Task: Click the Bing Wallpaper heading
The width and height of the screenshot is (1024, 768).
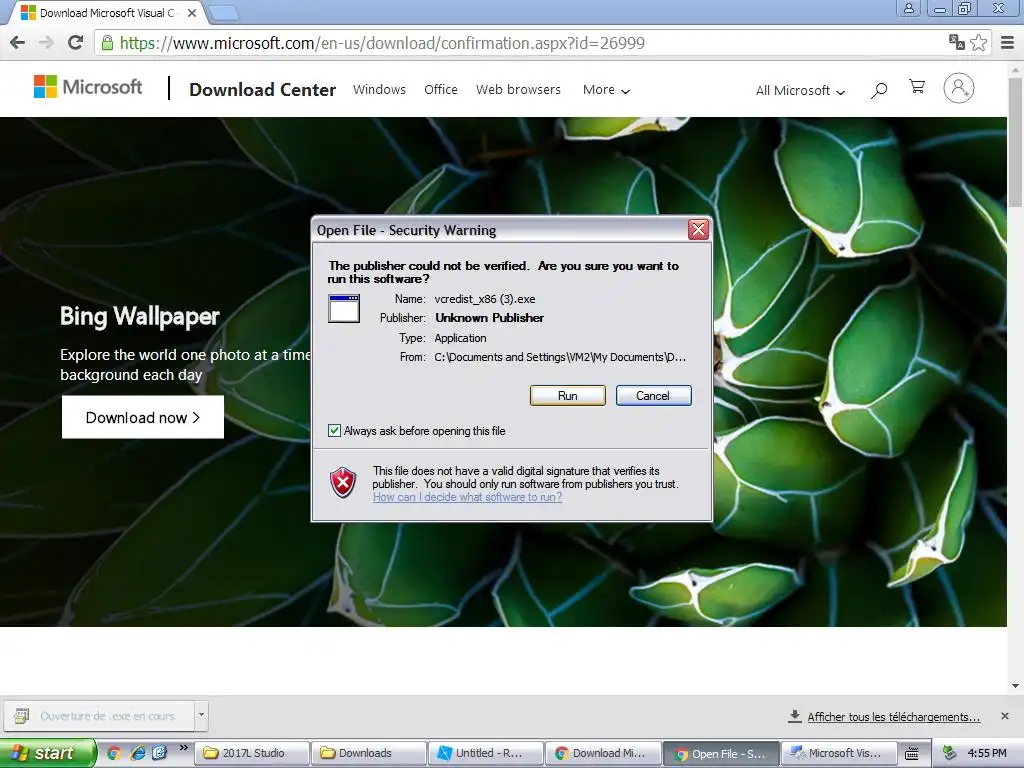Action: click(140, 317)
